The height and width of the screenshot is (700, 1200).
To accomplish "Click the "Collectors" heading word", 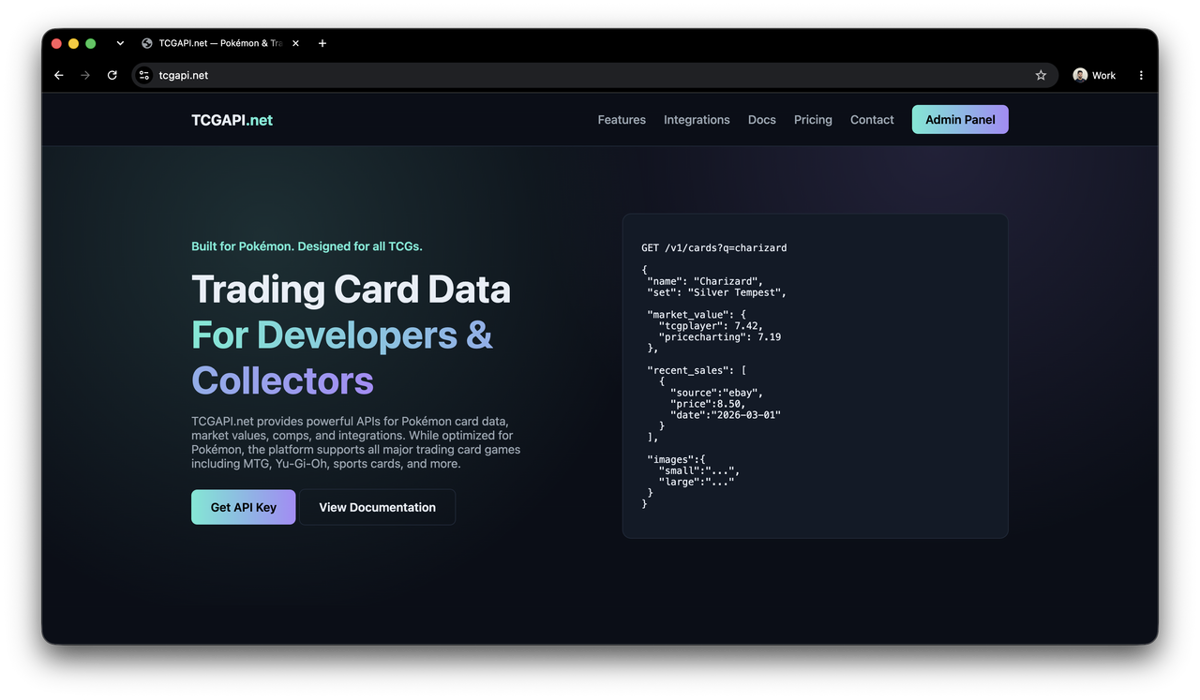I will pos(282,381).
